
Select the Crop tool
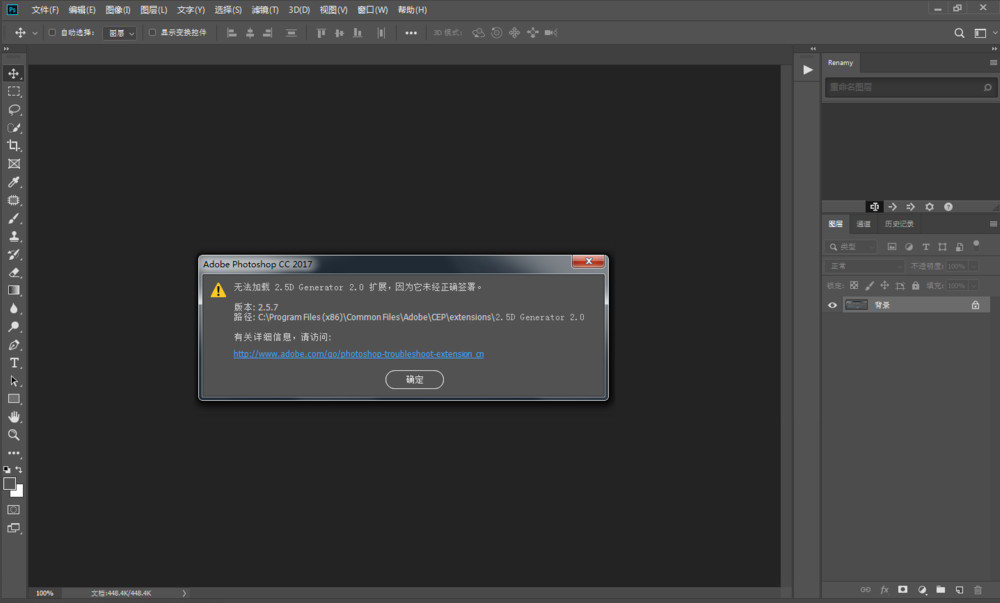click(14, 146)
